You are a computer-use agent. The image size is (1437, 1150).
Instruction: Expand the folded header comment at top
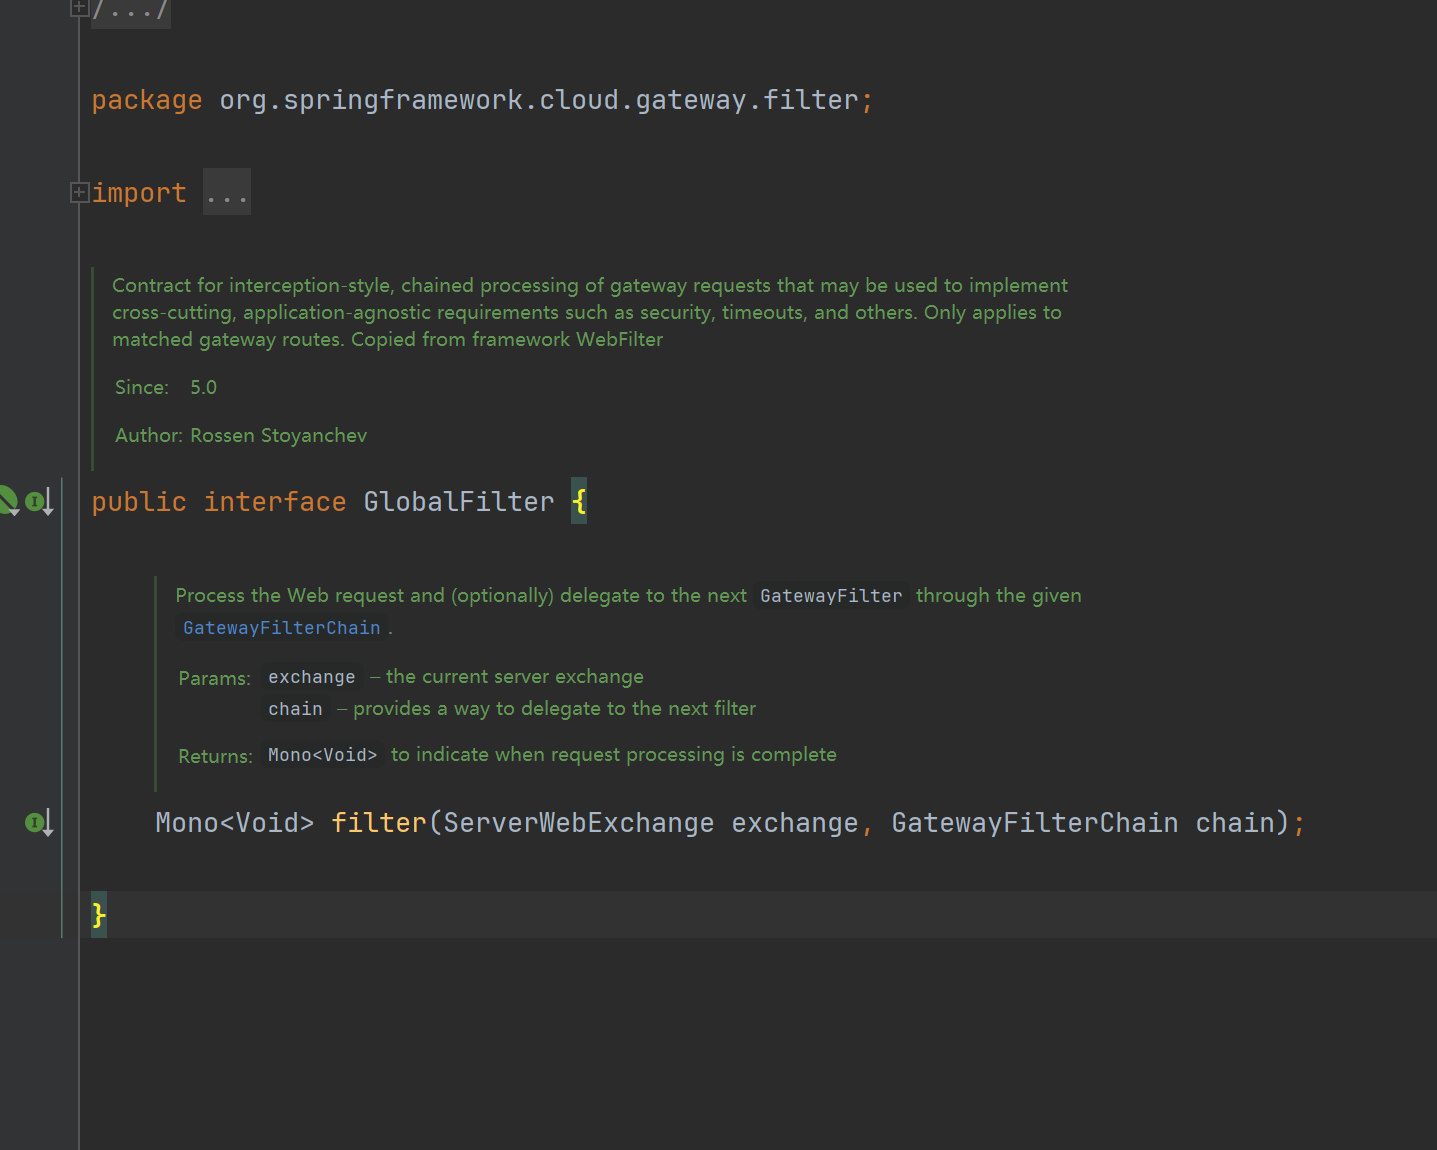coord(79,8)
